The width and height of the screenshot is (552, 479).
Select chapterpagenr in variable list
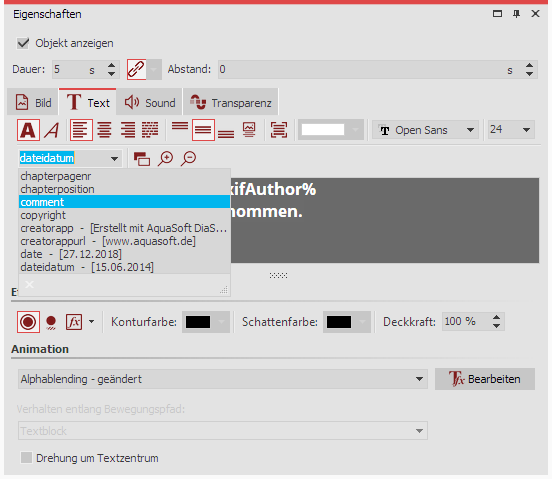tap(125, 176)
